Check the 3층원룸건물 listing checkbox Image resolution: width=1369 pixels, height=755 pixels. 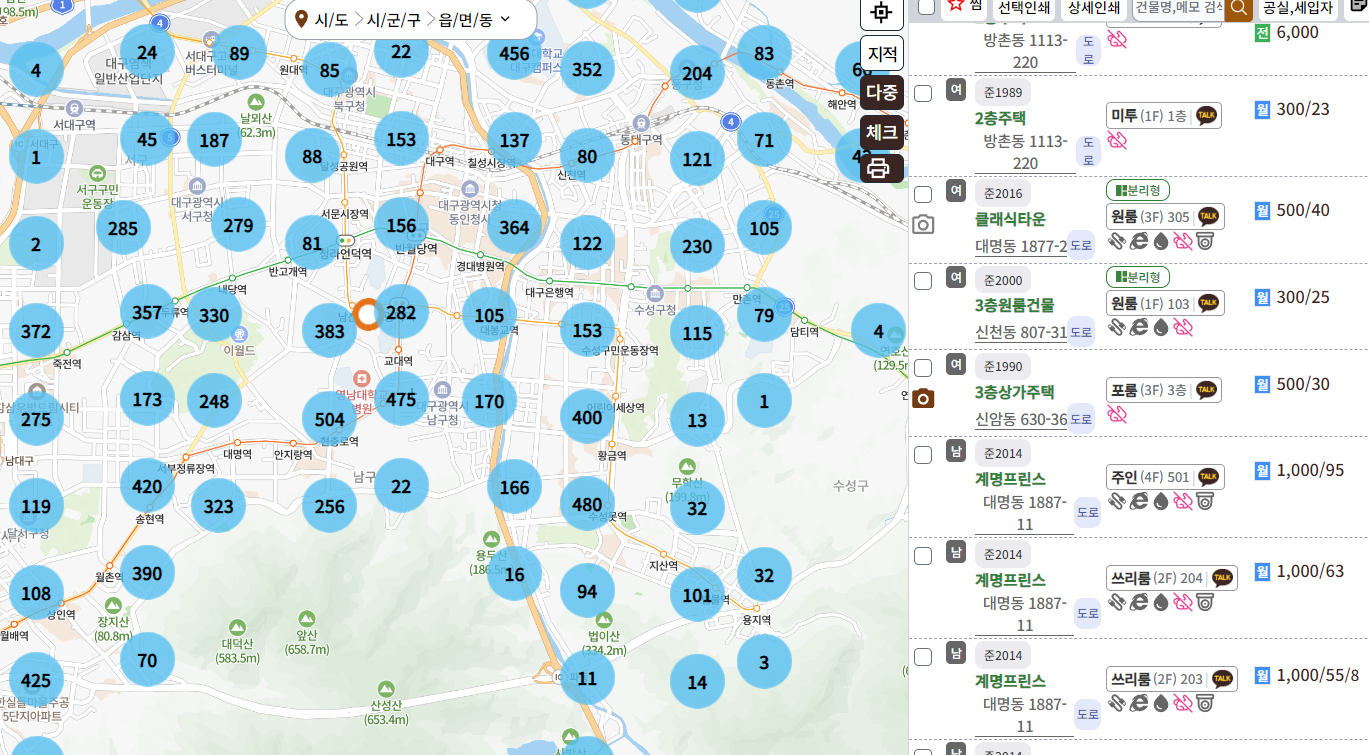(924, 280)
